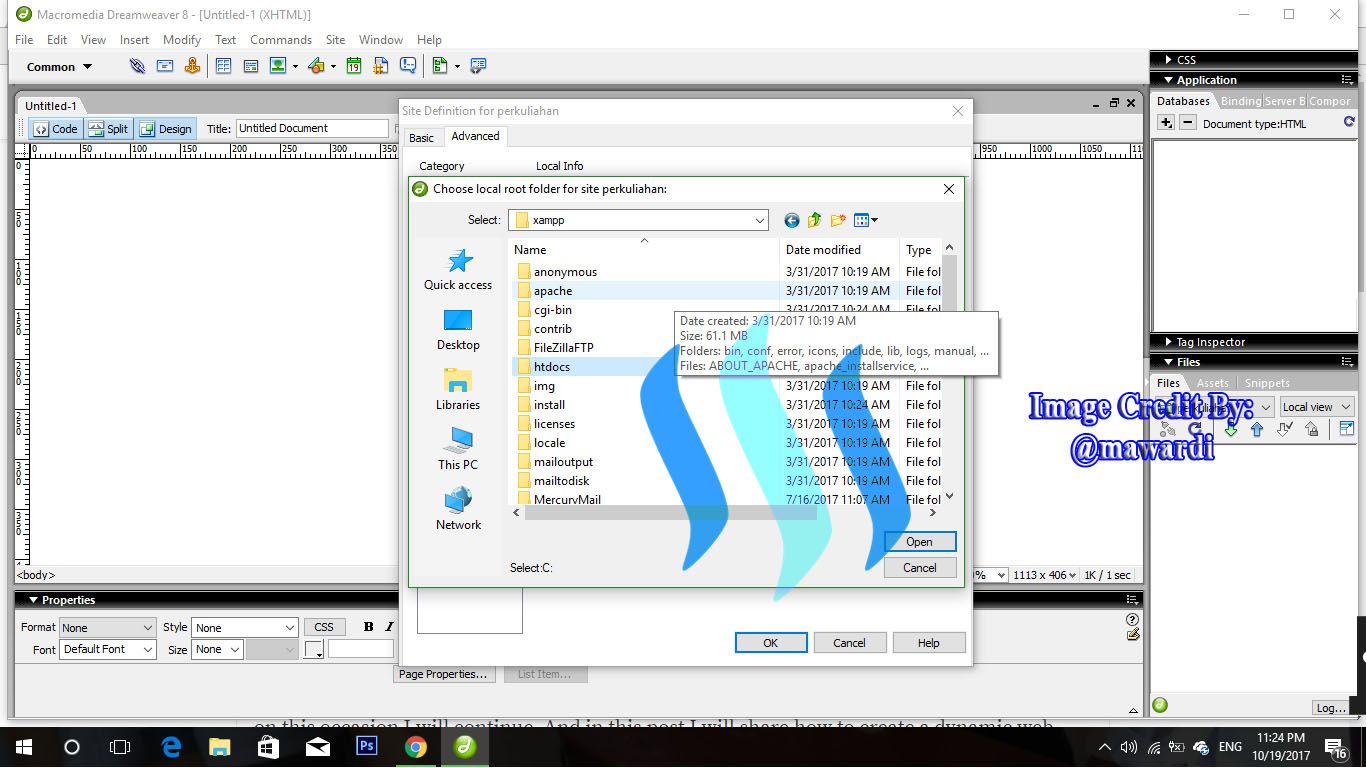Open the Font dropdown showing Default Font

(108, 649)
